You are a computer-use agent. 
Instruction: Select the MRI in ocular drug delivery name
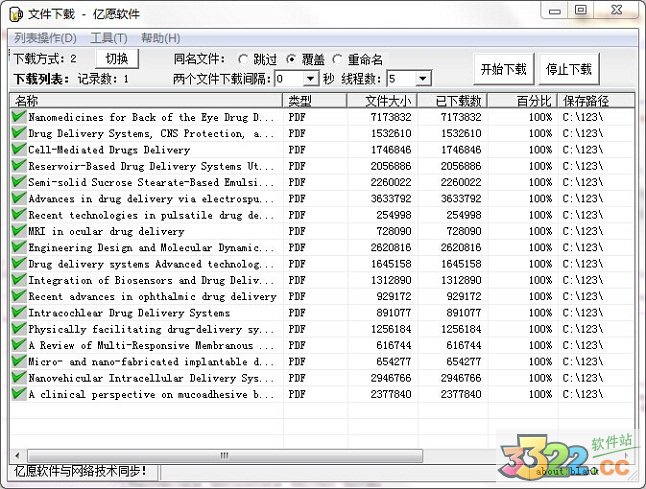(106, 231)
